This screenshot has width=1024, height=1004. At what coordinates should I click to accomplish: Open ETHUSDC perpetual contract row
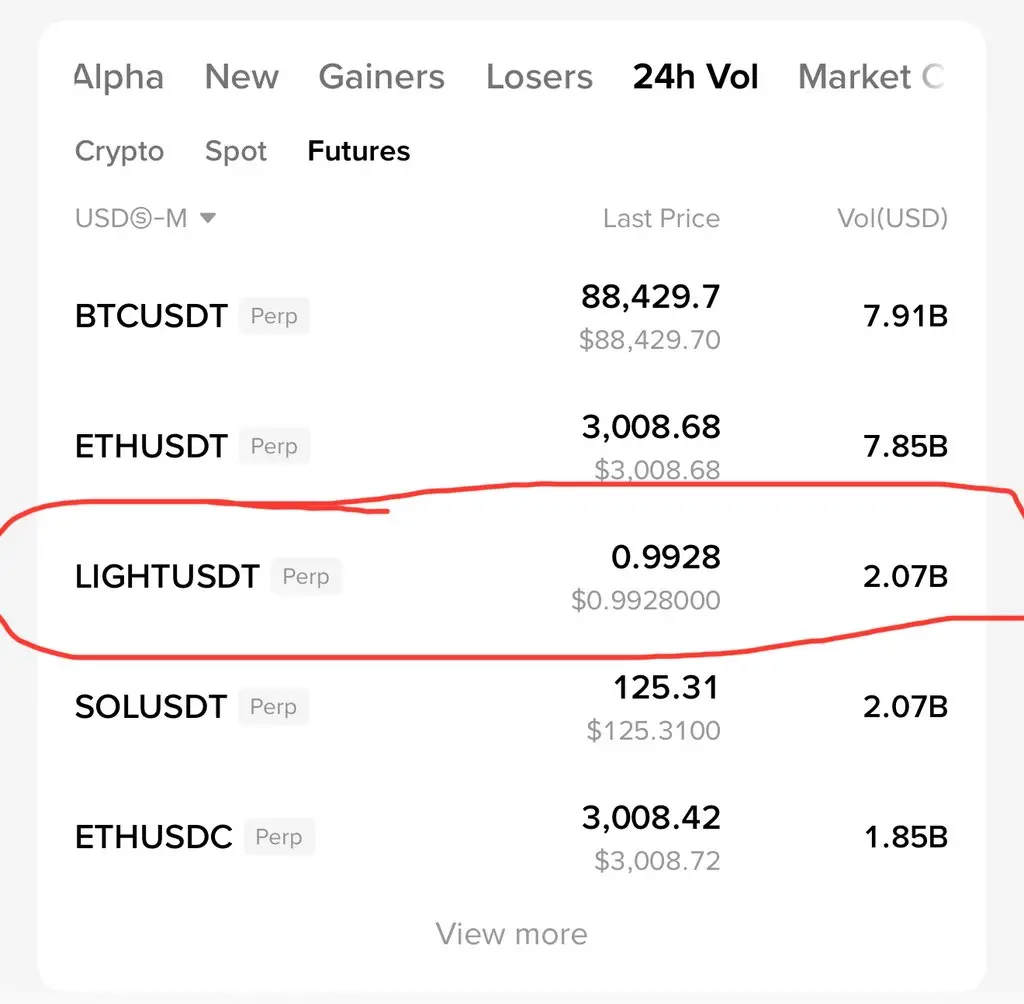[511, 837]
